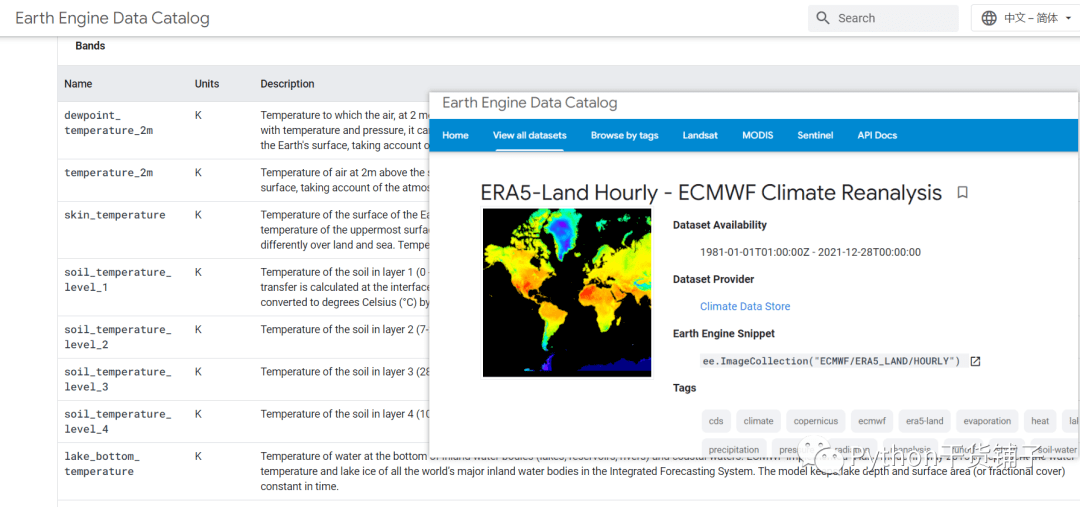The image size is (1080, 507).
Task: Select the heat tag chip
Action: (1040, 421)
